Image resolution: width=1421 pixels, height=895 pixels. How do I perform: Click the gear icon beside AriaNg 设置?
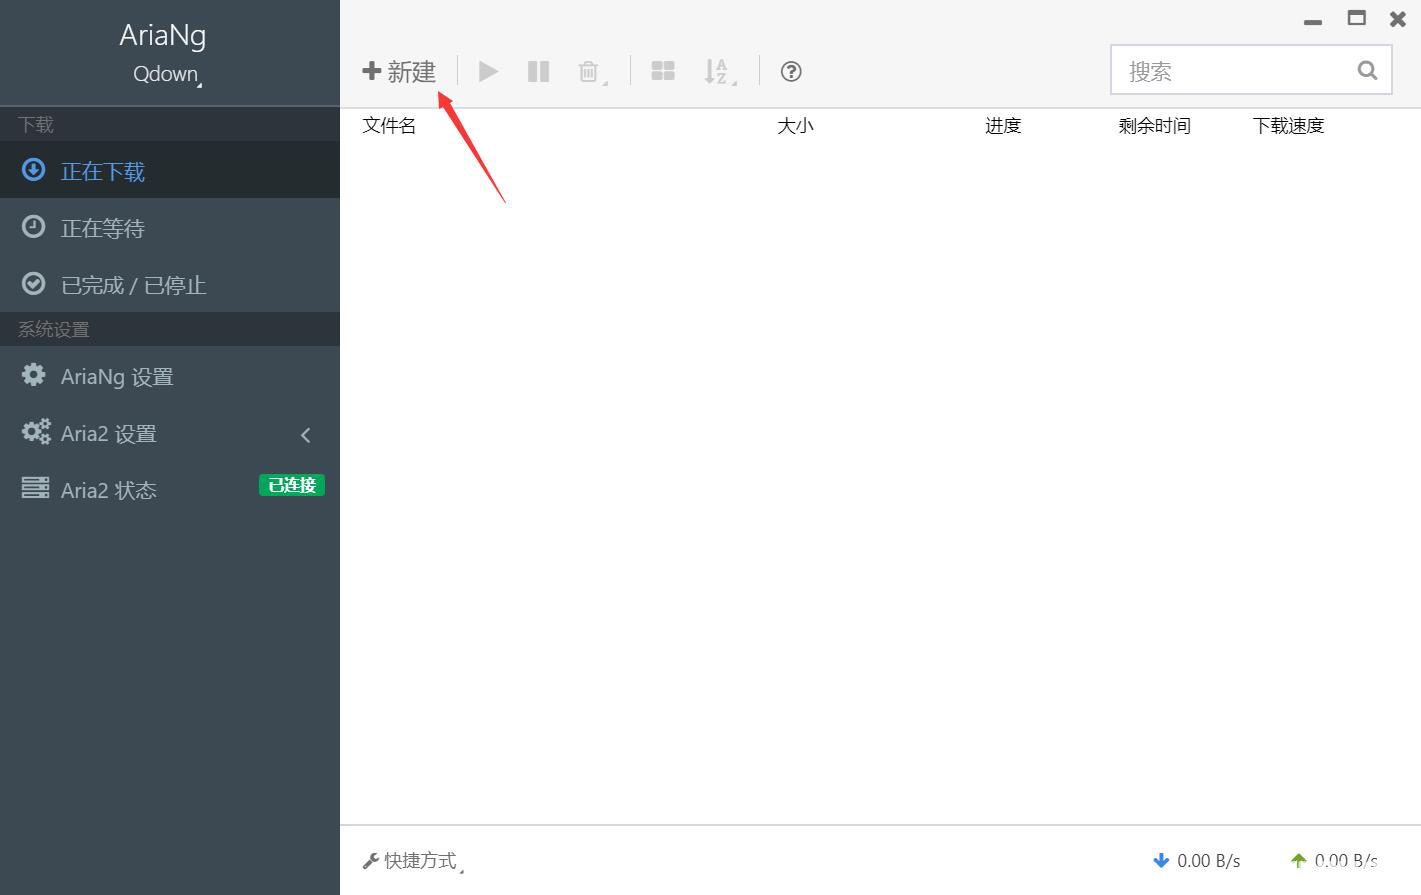click(x=34, y=375)
